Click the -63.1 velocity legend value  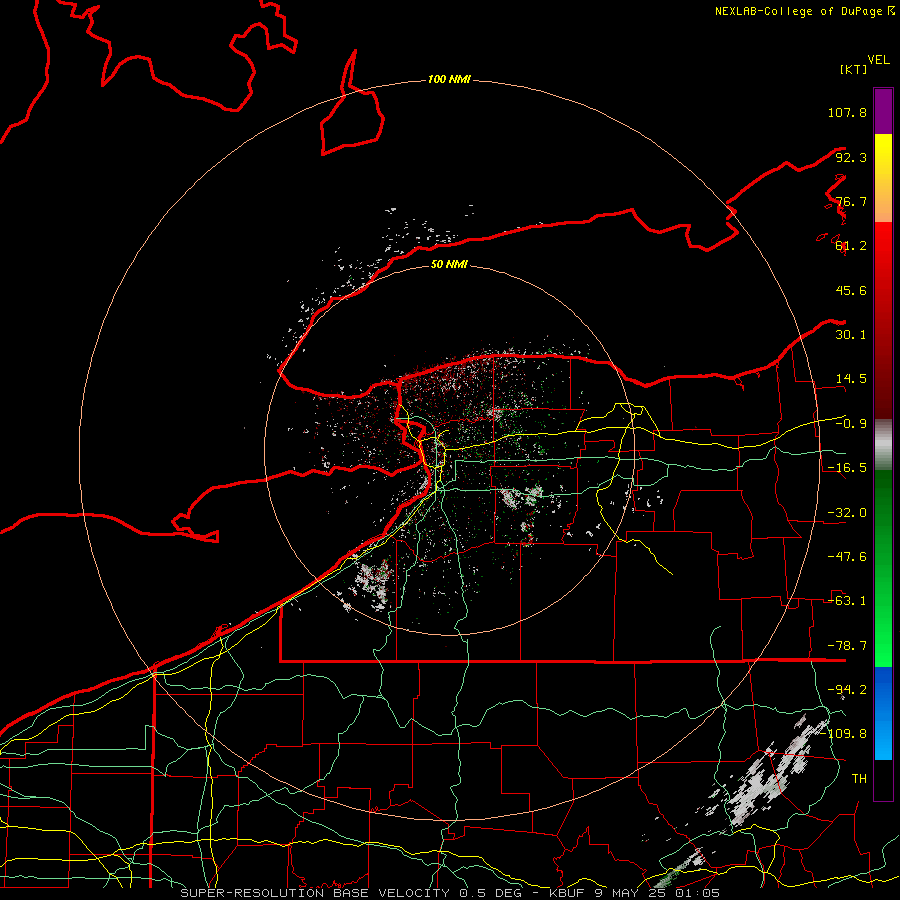847,601
